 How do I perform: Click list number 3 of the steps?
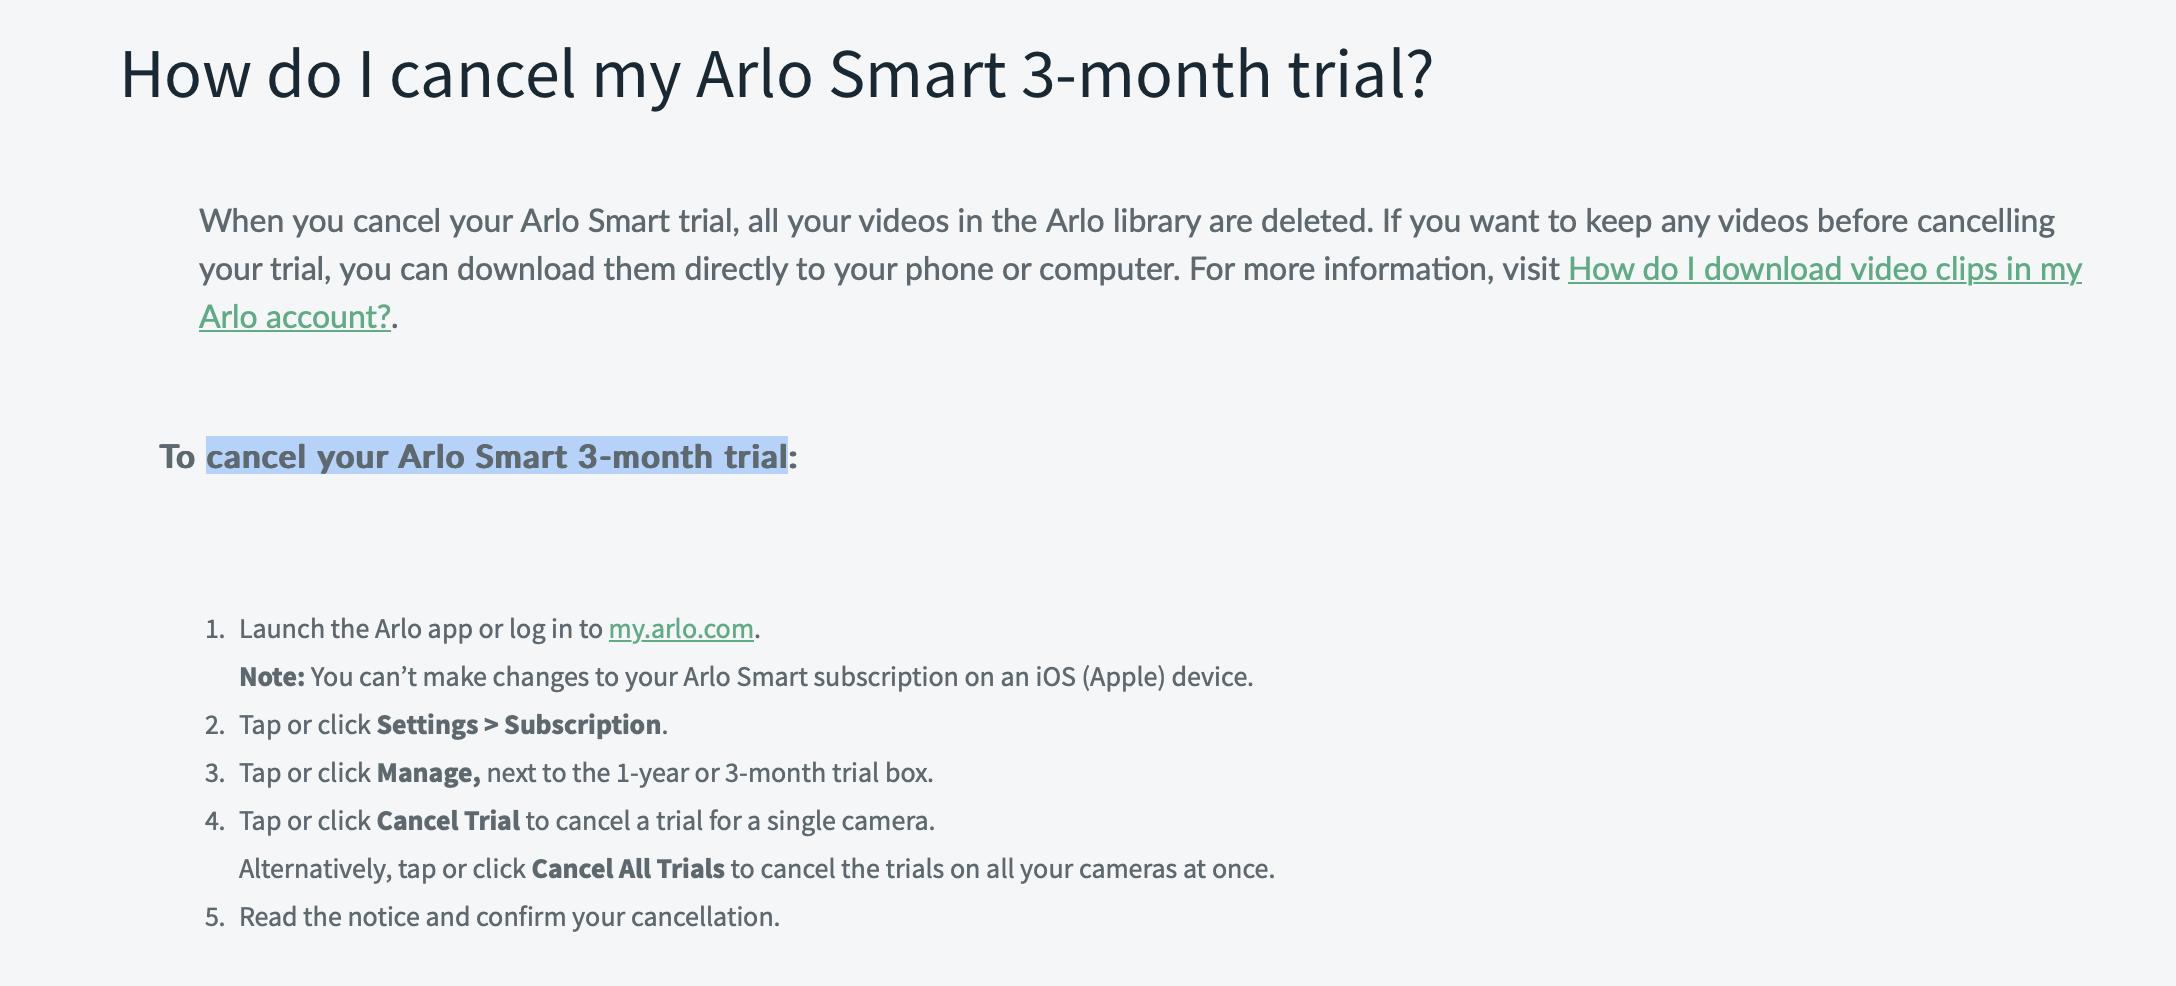[x=214, y=773]
